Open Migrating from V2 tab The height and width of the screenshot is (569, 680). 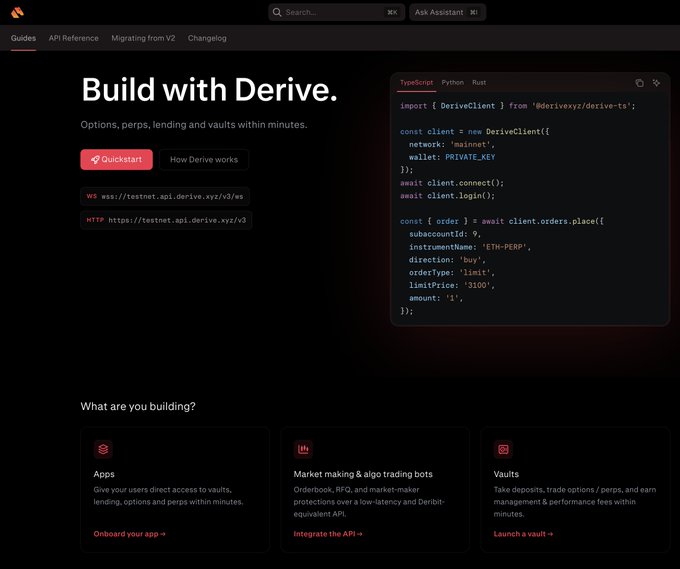pyautogui.click(x=143, y=38)
